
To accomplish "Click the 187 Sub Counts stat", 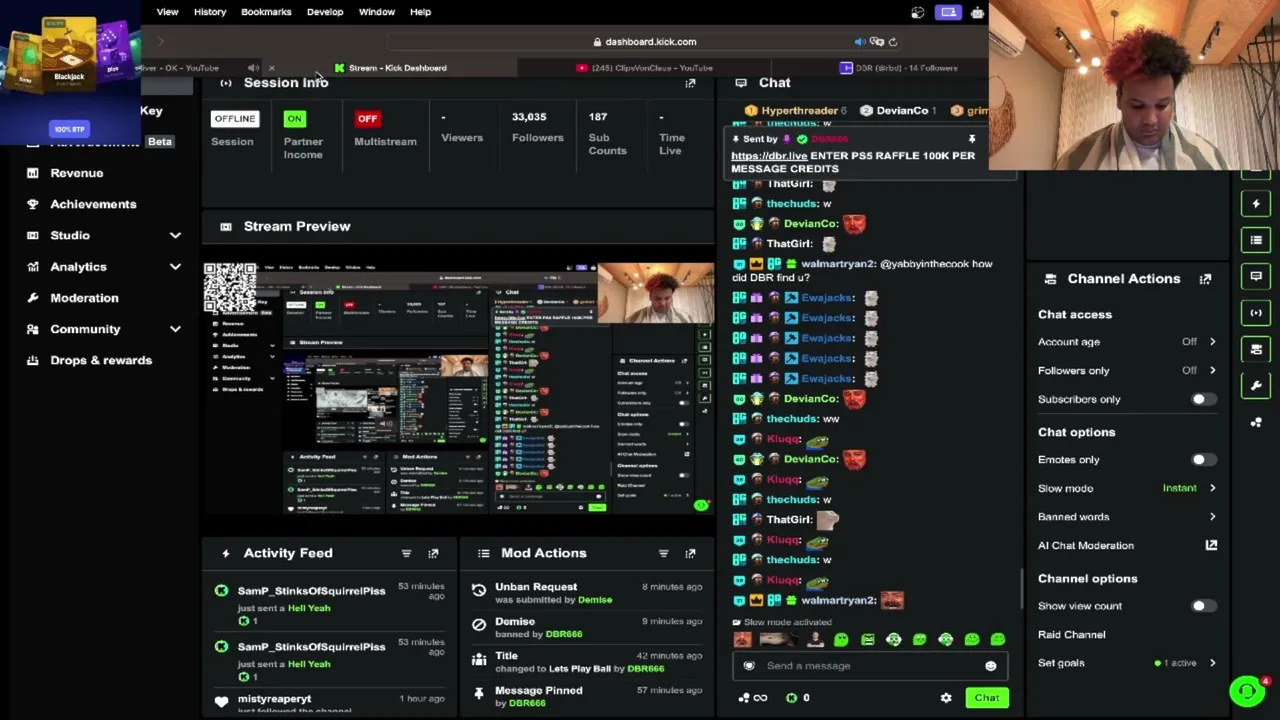I will pos(607,134).
